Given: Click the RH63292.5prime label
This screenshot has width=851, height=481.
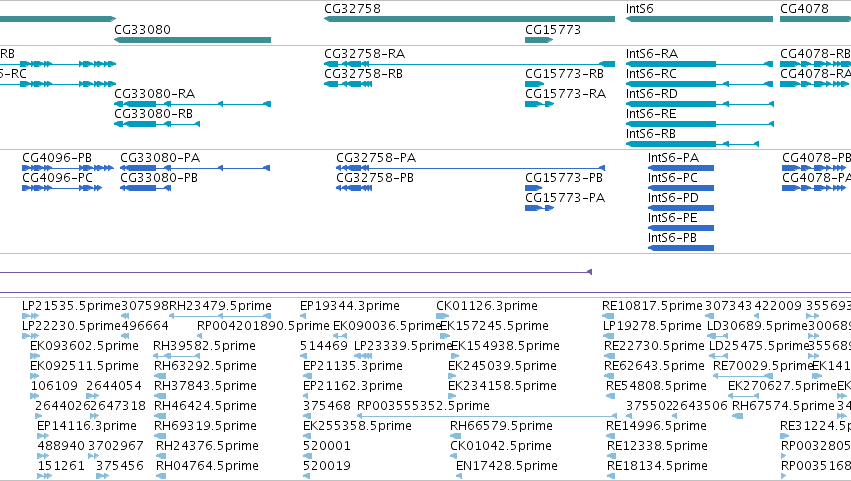Looking at the screenshot, I should tap(205, 366).
